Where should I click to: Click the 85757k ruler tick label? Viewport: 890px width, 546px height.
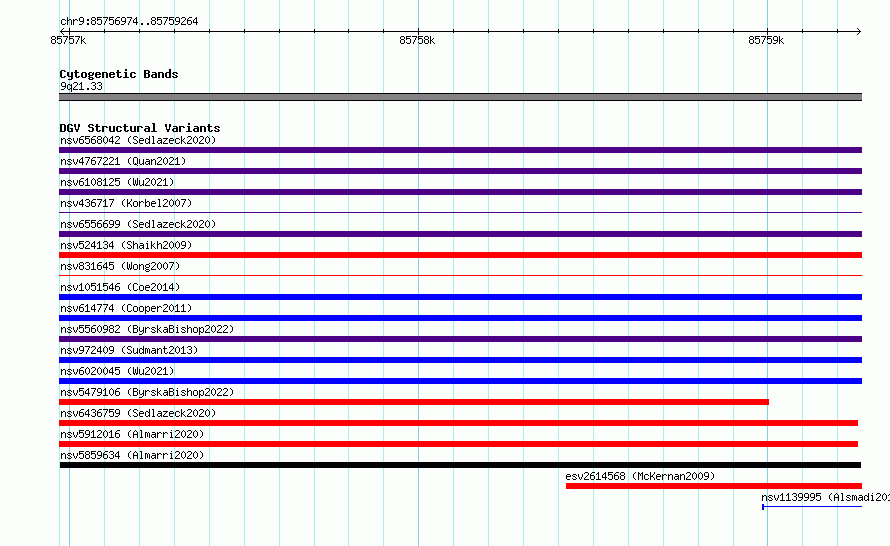pyautogui.click(x=68, y=40)
